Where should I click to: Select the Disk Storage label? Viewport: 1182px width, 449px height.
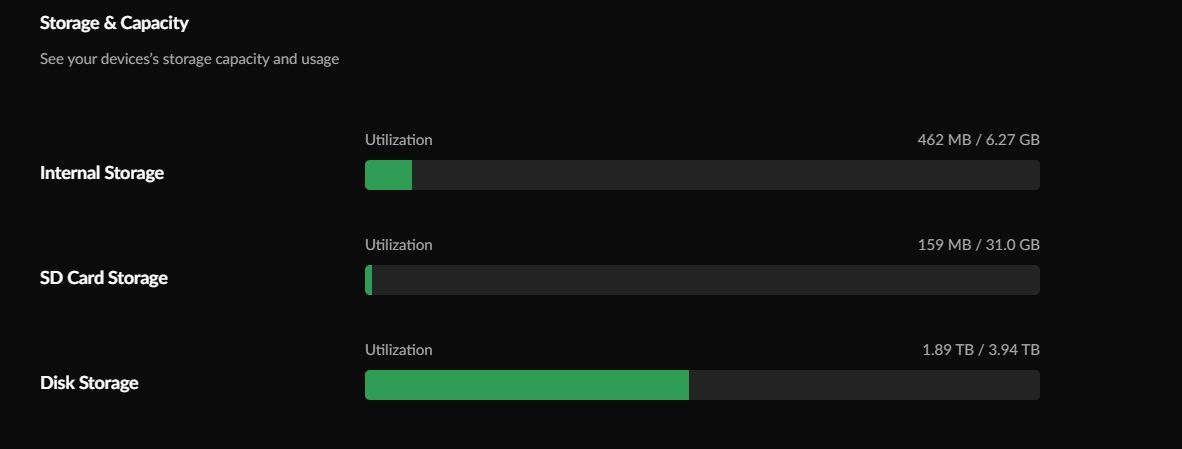pyautogui.click(x=89, y=383)
